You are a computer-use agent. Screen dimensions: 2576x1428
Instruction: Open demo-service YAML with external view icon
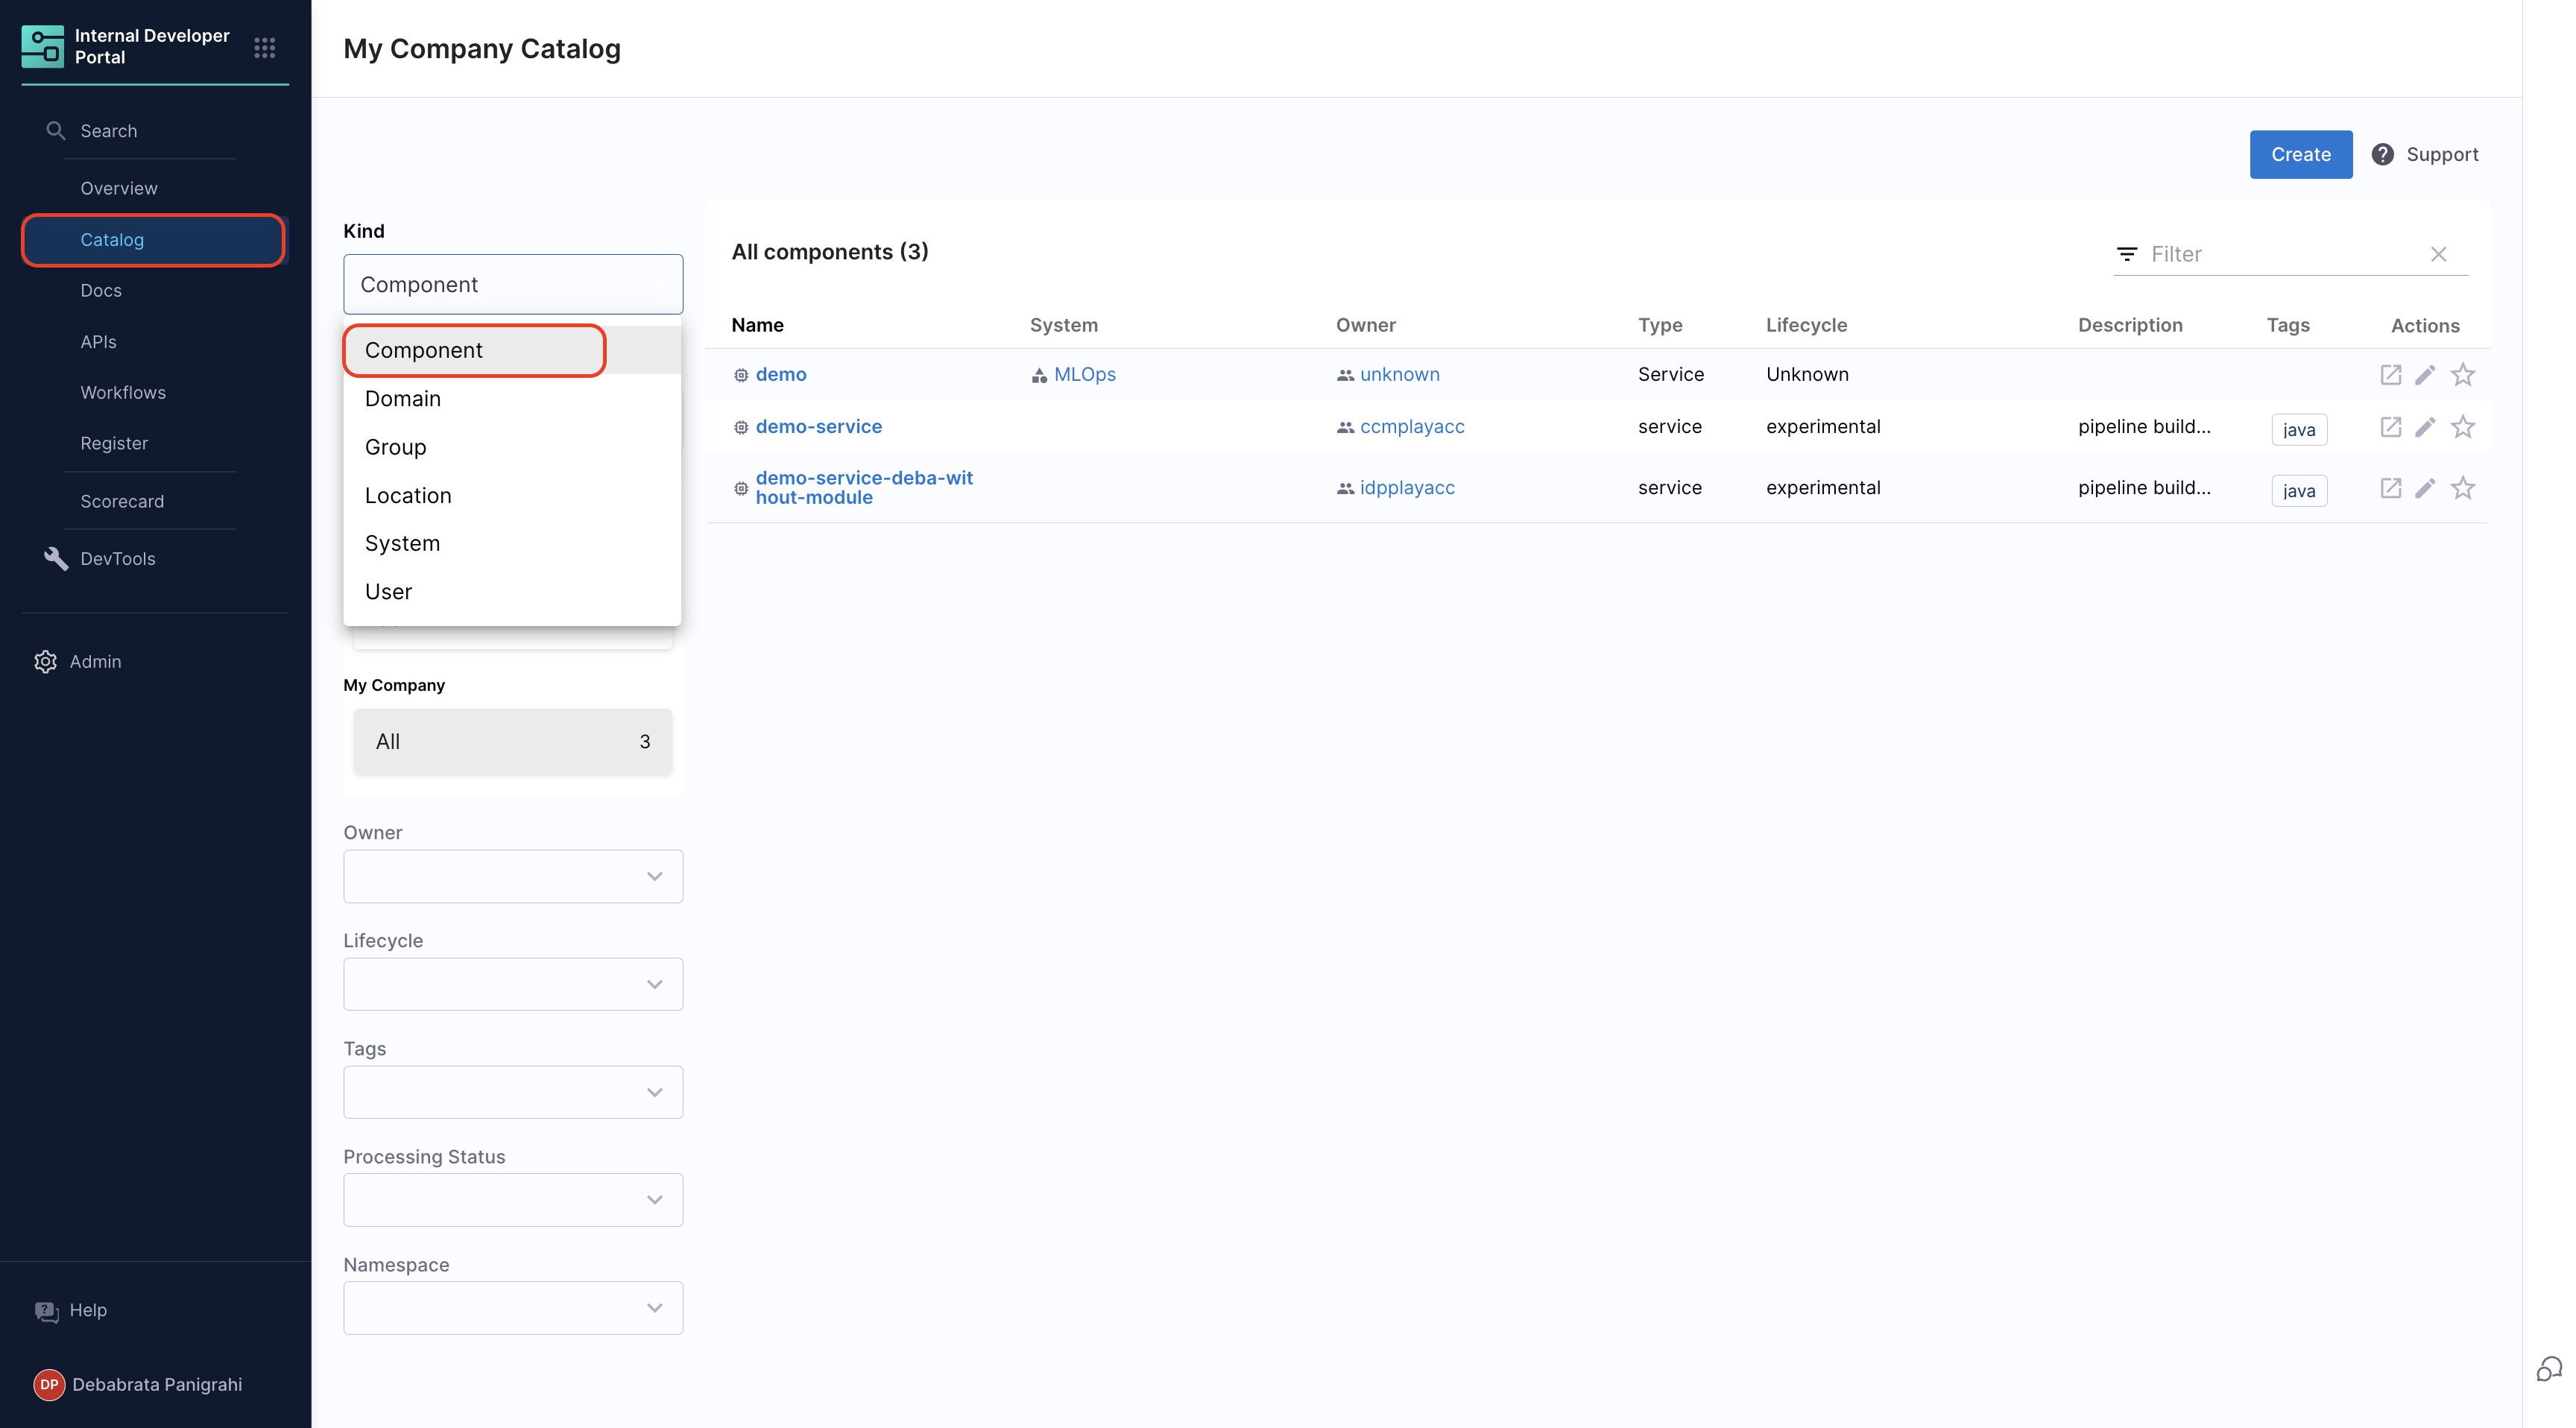[x=2390, y=427]
